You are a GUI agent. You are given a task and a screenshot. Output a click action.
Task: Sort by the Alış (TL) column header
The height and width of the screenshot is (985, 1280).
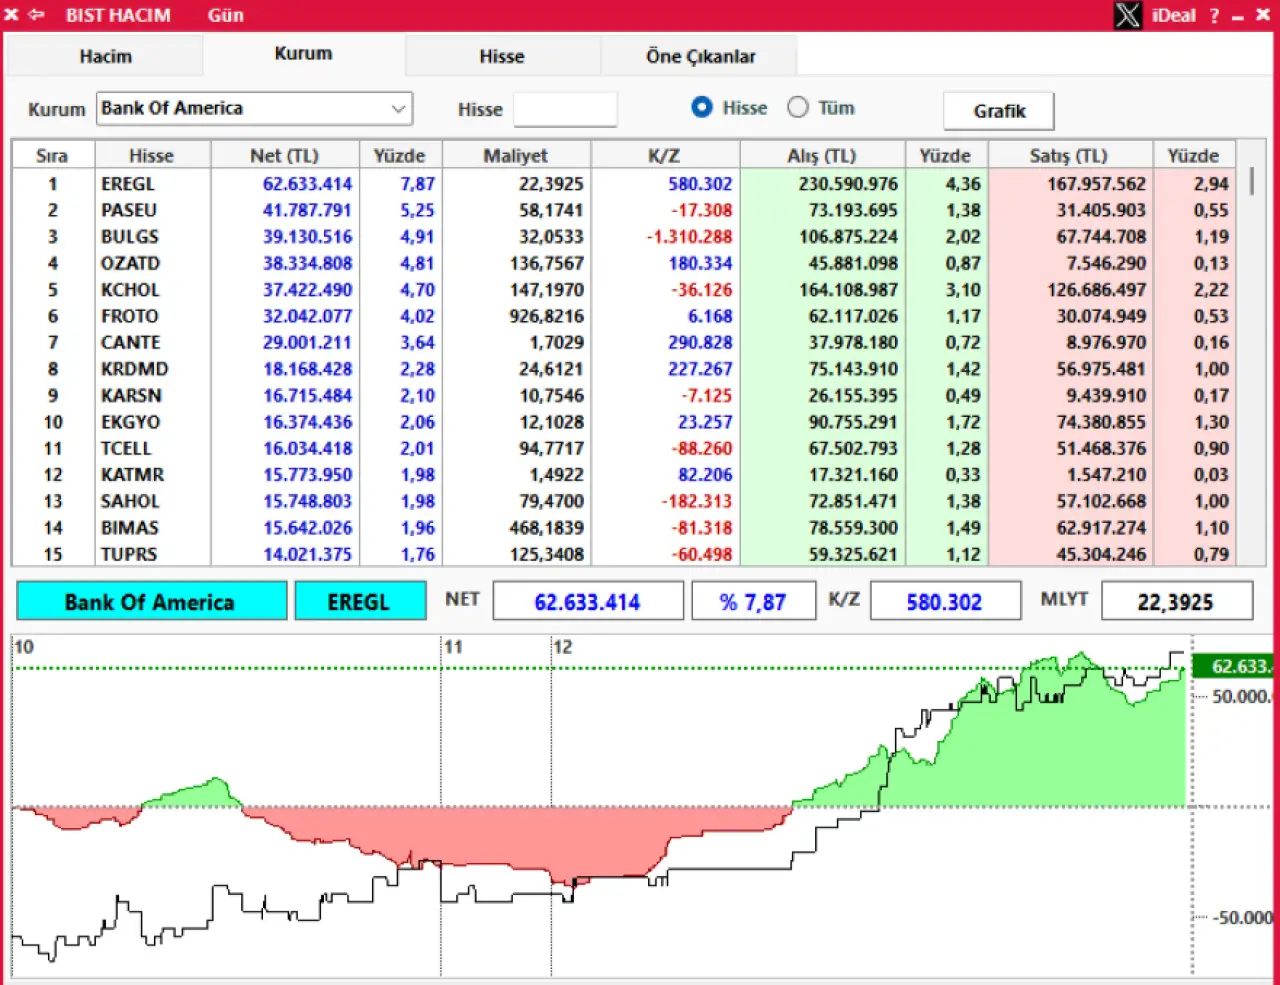click(822, 155)
